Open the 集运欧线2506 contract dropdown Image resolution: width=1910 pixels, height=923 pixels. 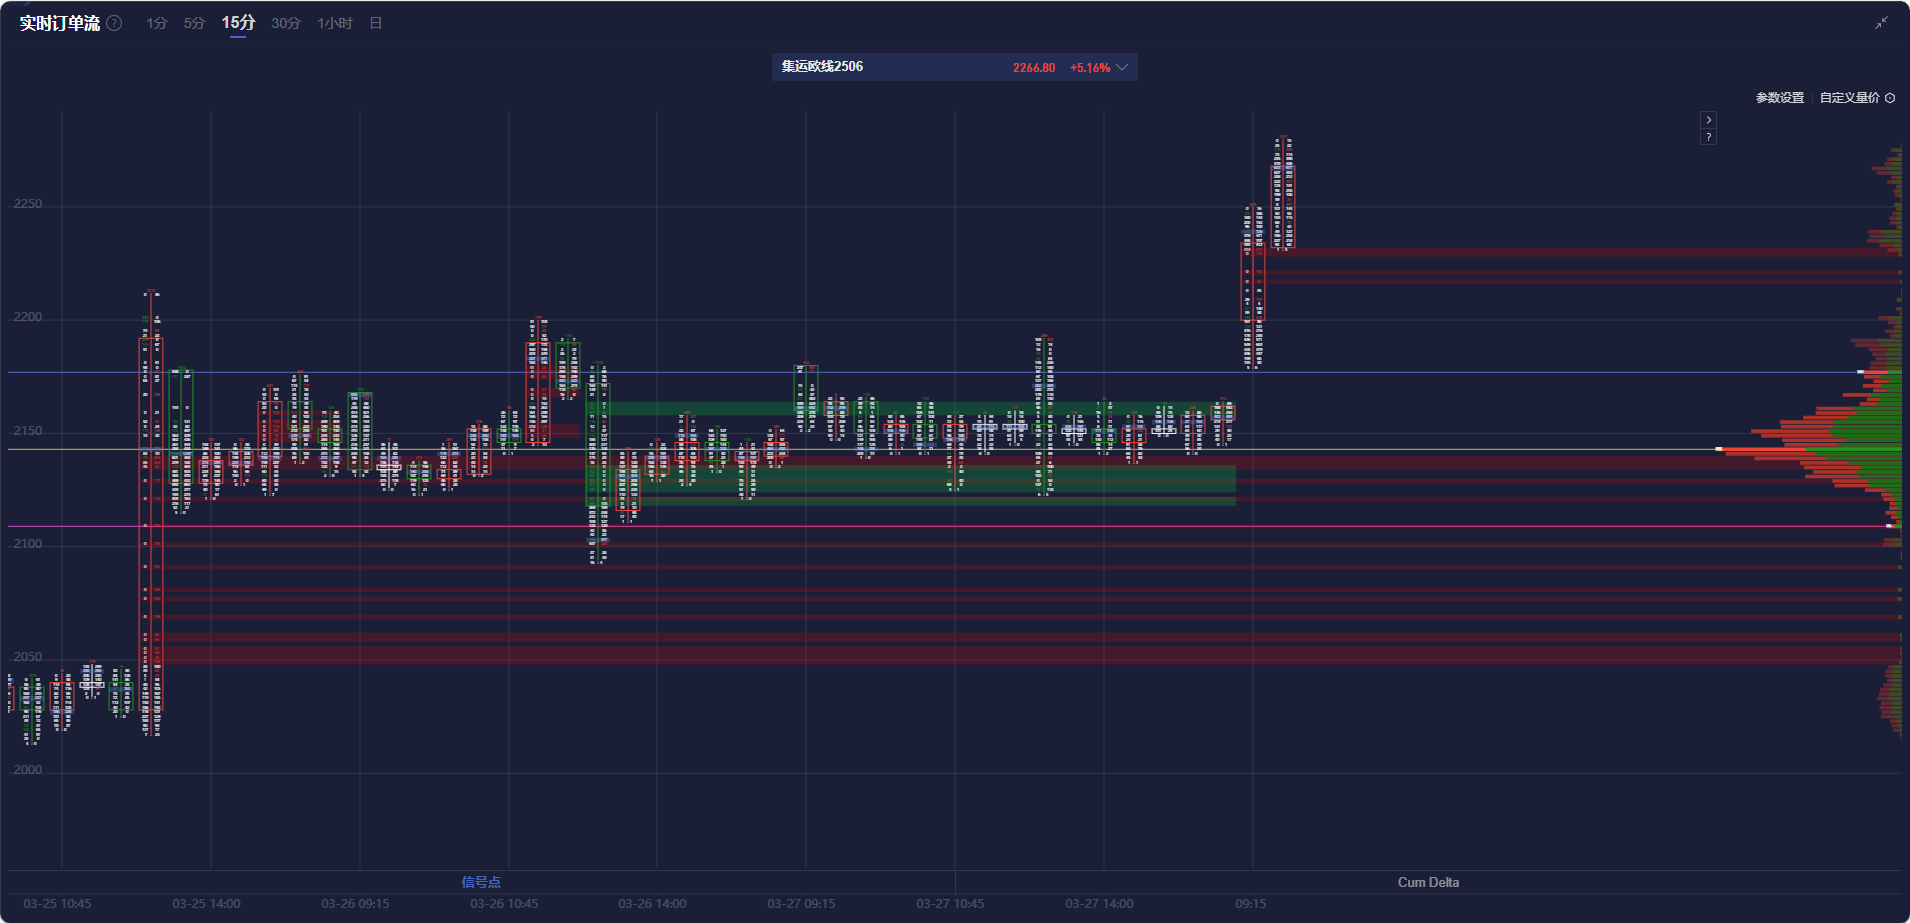tap(954, 67)
